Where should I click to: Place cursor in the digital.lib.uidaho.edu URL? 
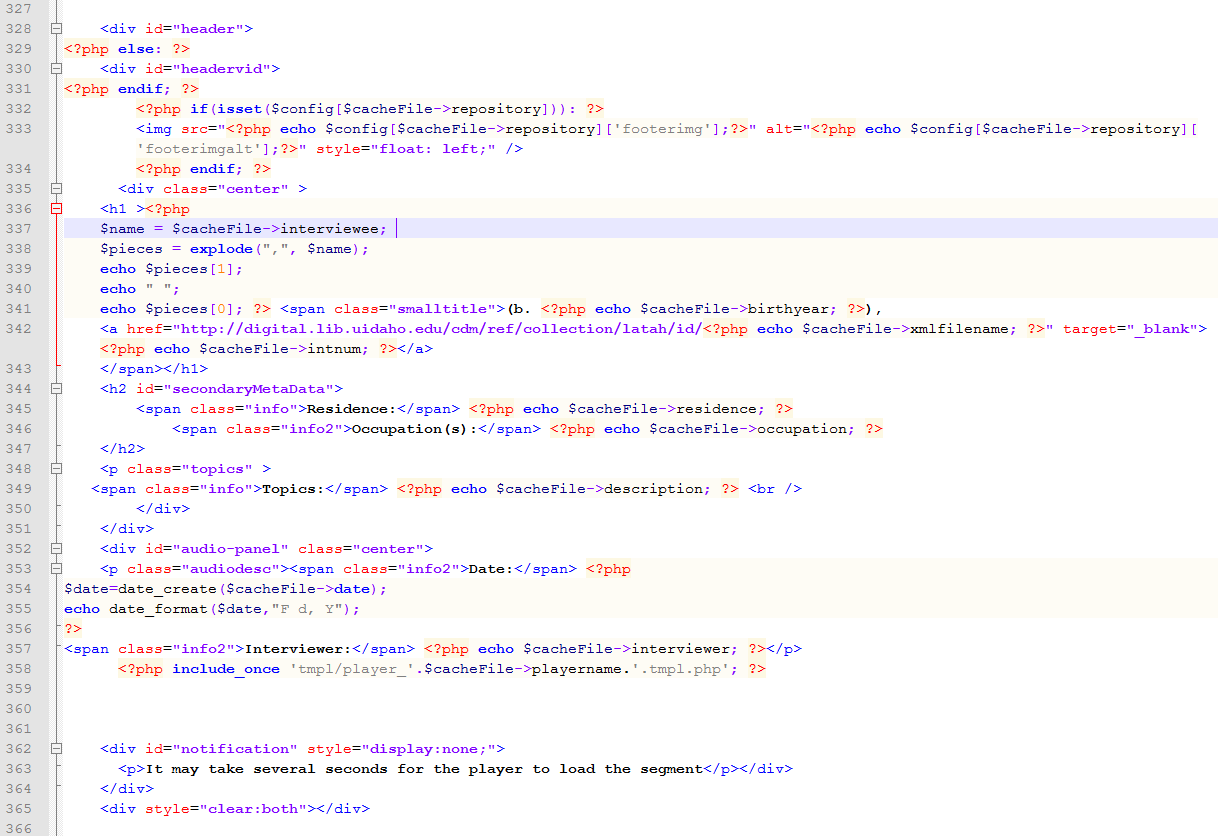click(330, 328)
